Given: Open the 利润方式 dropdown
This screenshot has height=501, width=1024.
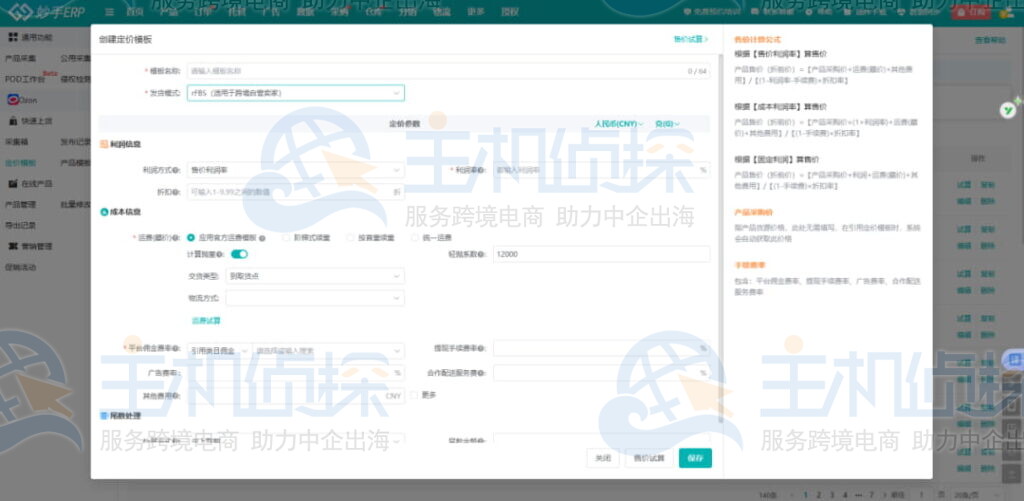Looking at the screenshot, I should (x=296, y=170).
